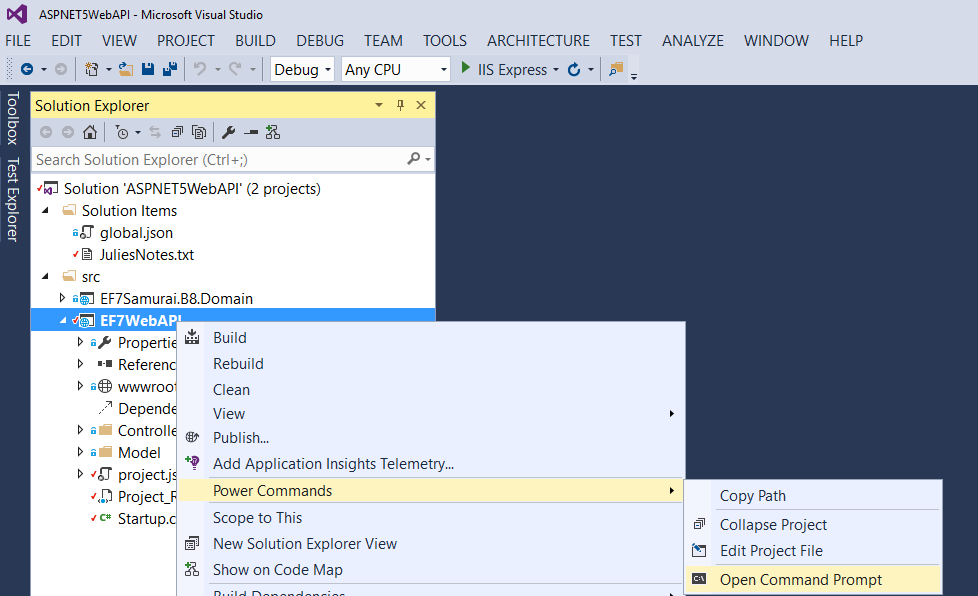Choose Rebuild in the context menu
Viewport: 978px width, 596px height.
[238, 364]
